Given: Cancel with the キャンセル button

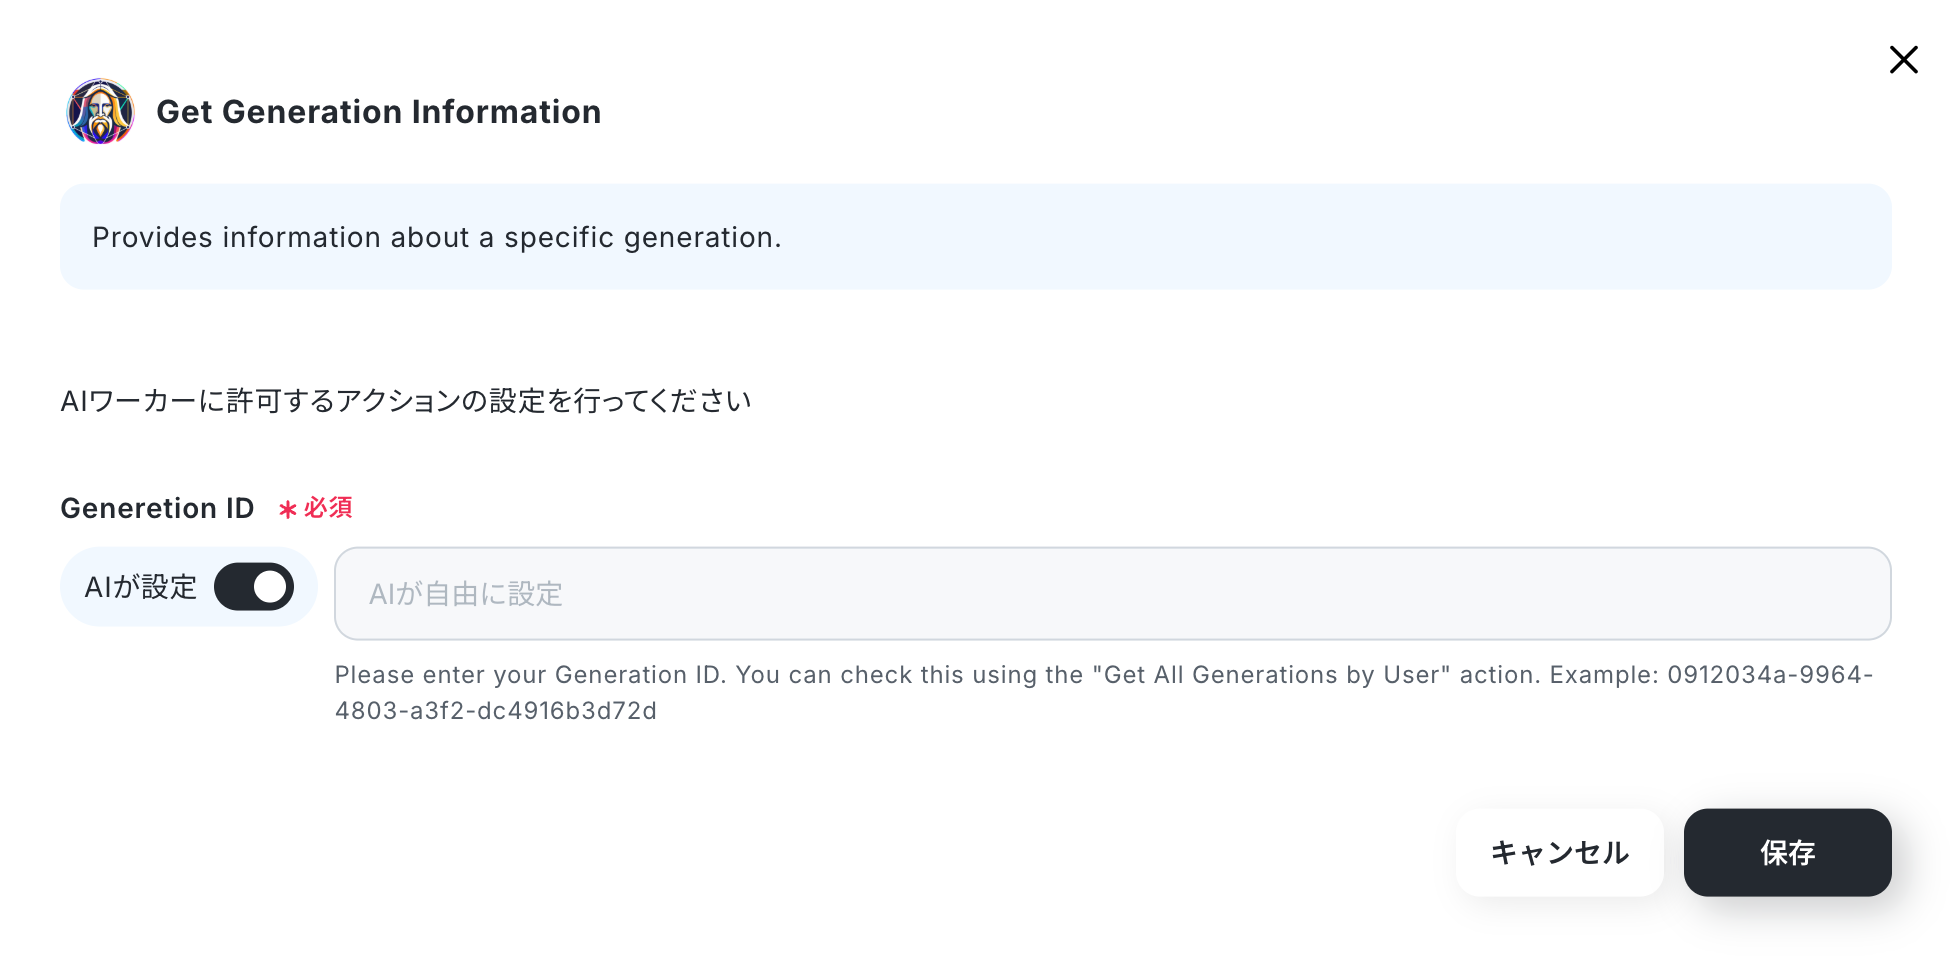Looking at the screenshot, I should click(x=1559, y=853).
